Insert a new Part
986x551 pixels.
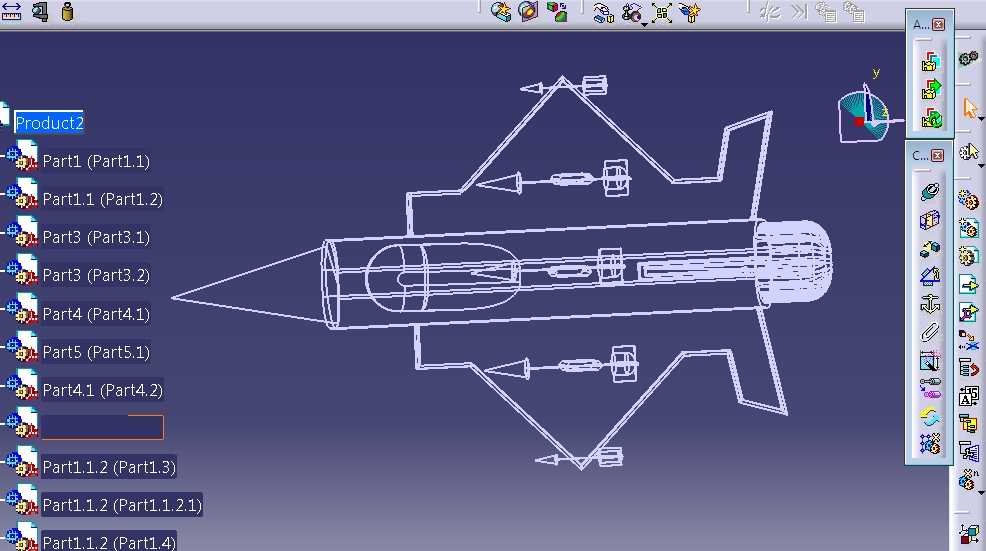pyautogui.click(x=968, y=256)
